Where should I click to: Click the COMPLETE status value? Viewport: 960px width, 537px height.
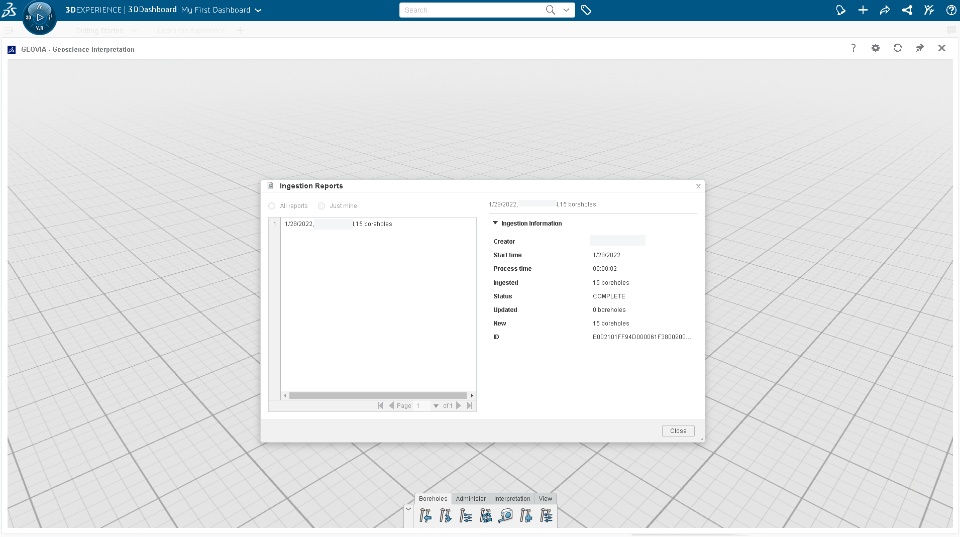point(609,296)
